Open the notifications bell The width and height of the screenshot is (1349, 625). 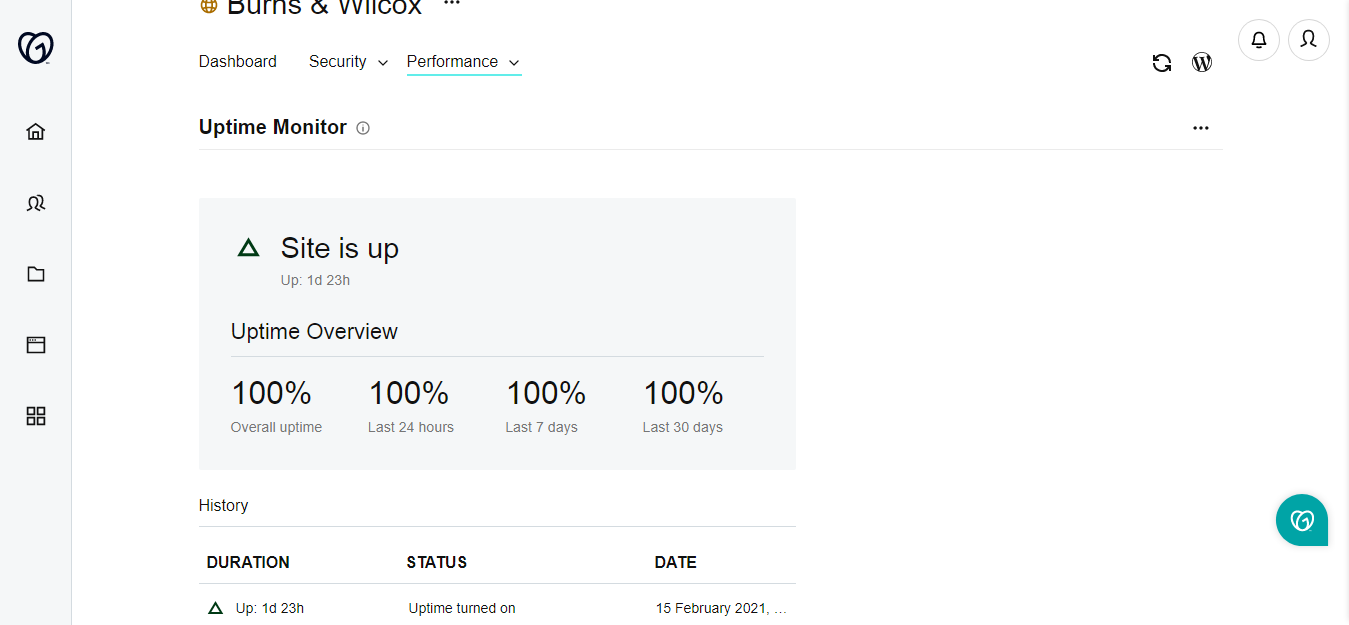coord(1259,40)
